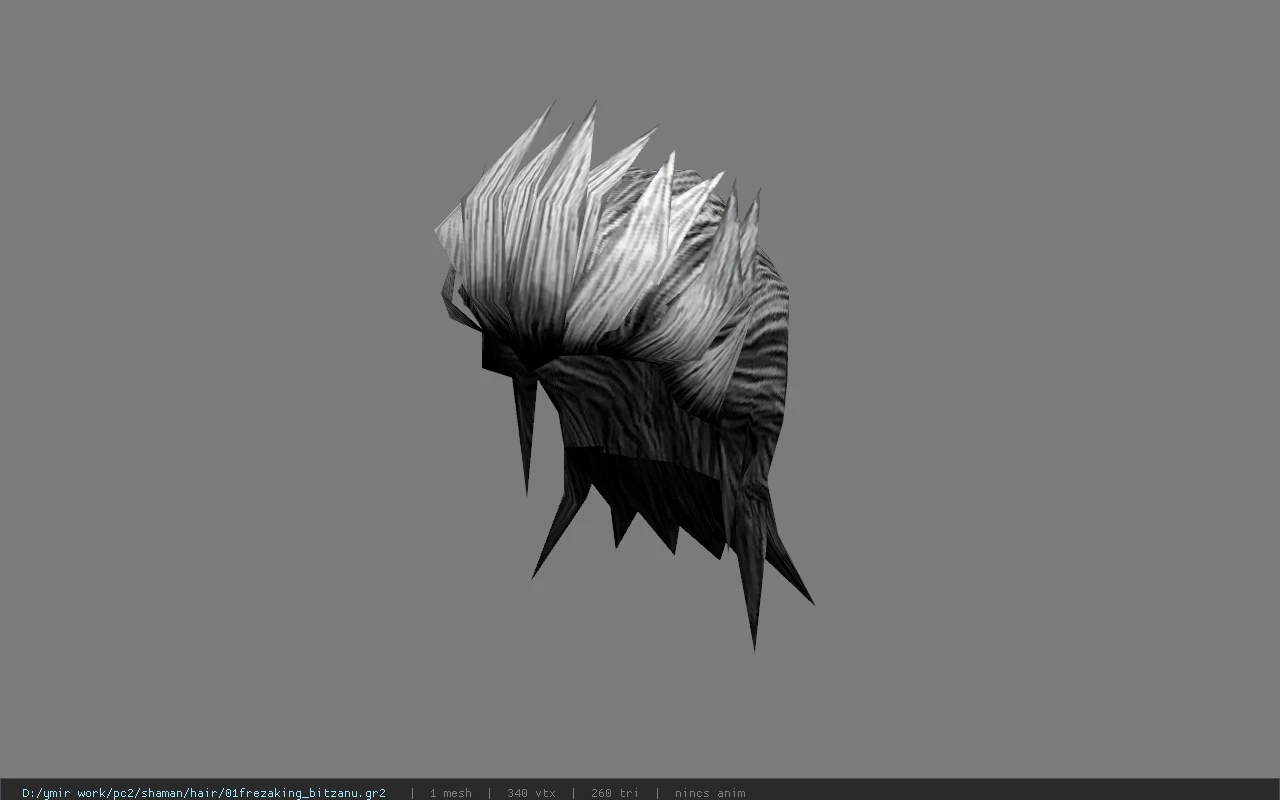Click the '340 vtx' vertex count
The height and width of the screenshot is (800, 1280).
click(x=531, y=793)
